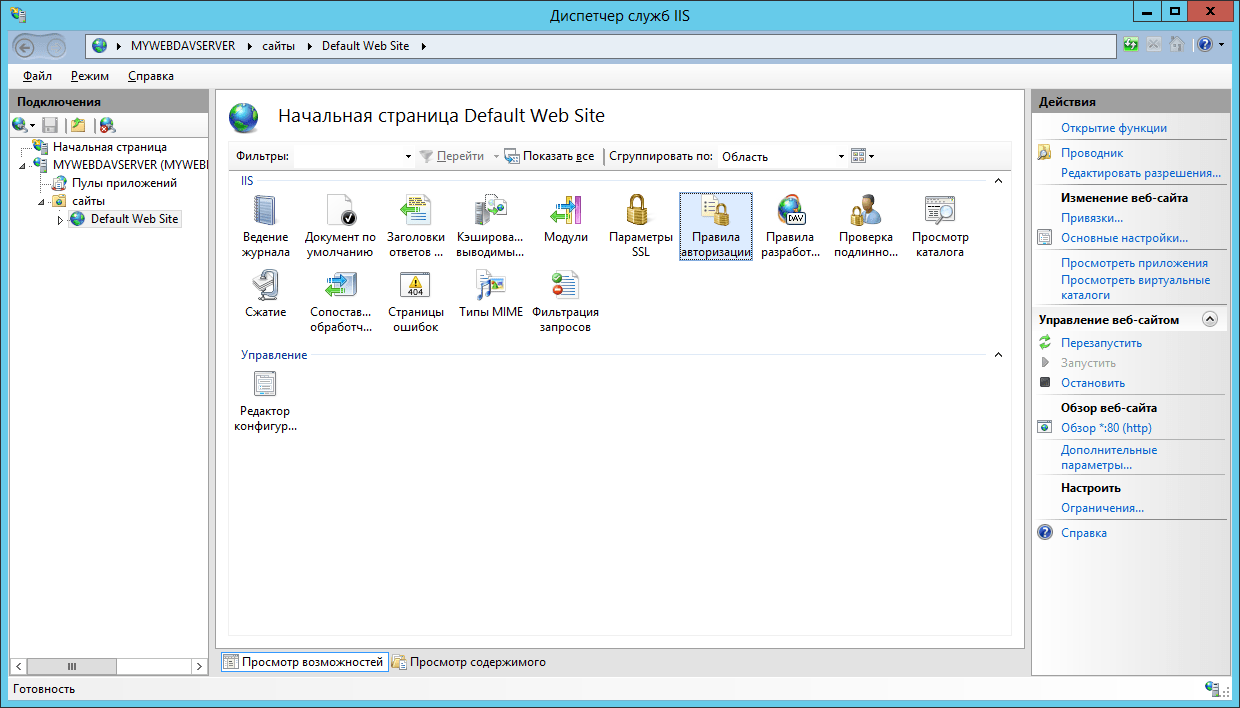Collapse the Управление group

tap(997, 355)
